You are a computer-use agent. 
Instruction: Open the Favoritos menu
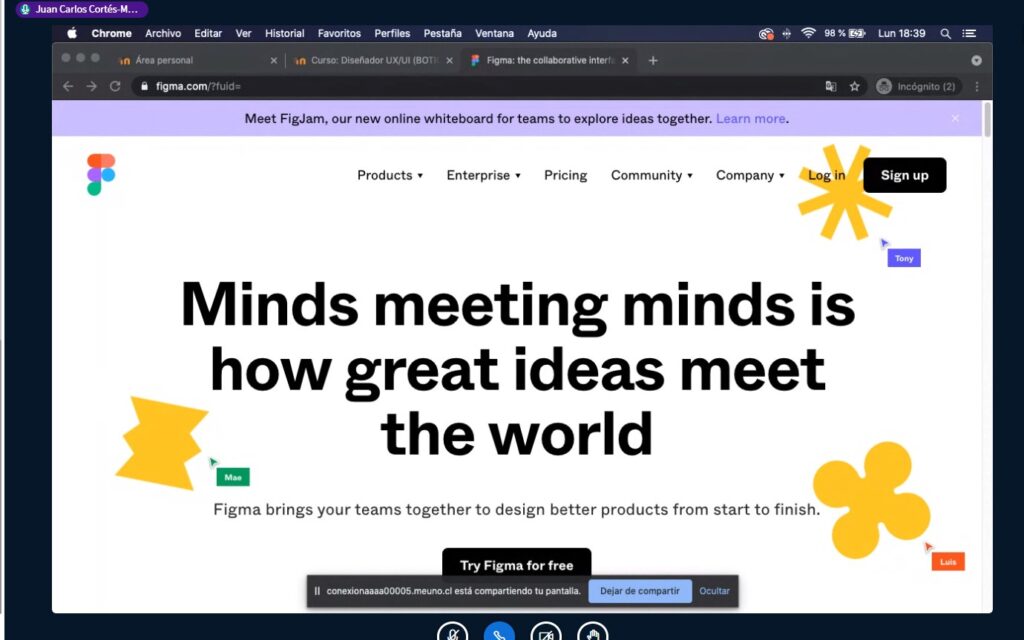pos(339,33)
